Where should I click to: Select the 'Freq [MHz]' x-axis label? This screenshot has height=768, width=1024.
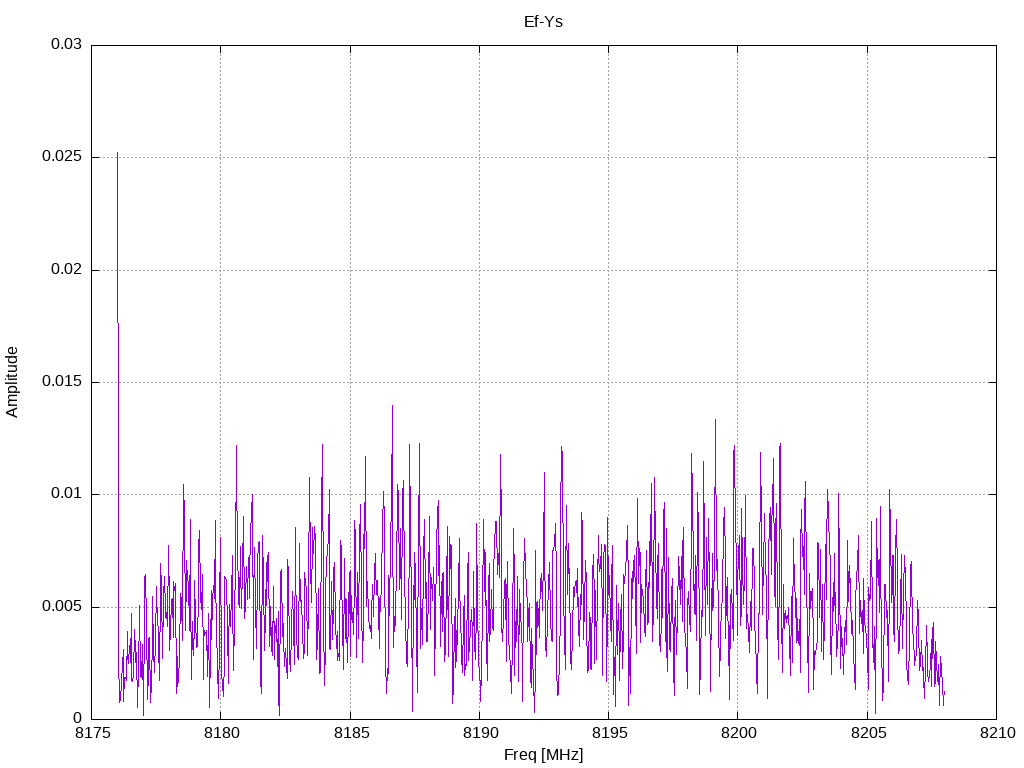click(543, 754)
